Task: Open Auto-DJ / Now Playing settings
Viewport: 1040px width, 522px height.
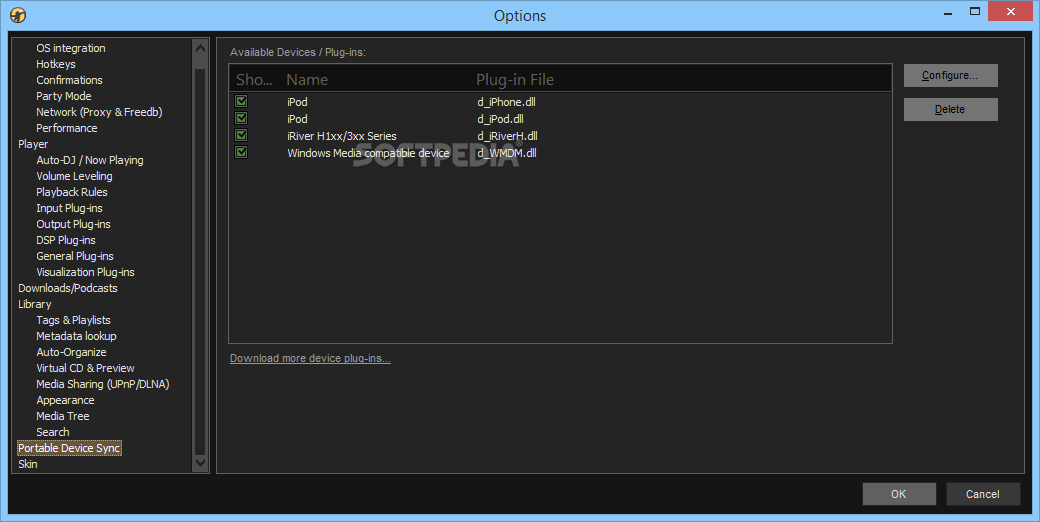Action: point(90,160)
